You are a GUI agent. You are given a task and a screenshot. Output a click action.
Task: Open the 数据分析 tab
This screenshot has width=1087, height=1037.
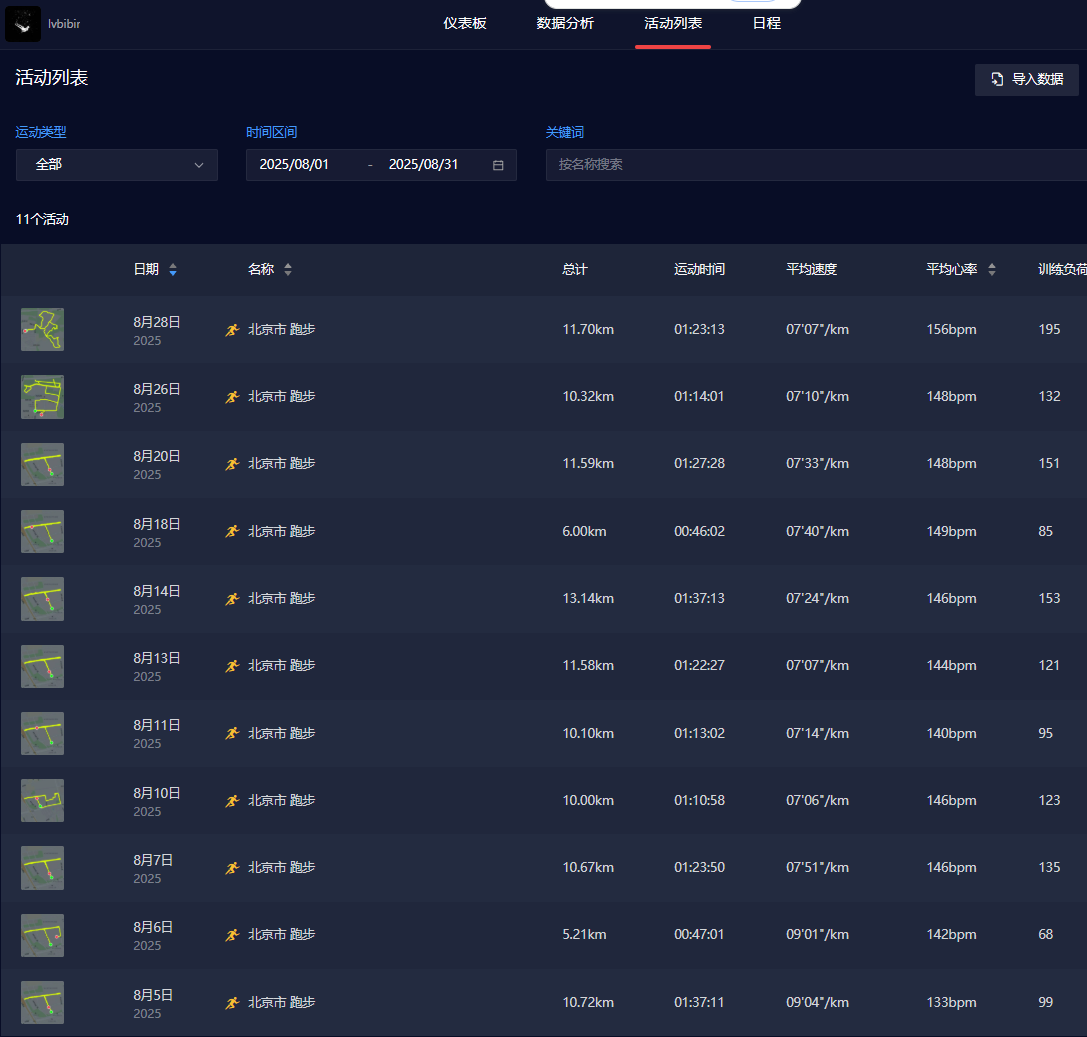point(565,23)
